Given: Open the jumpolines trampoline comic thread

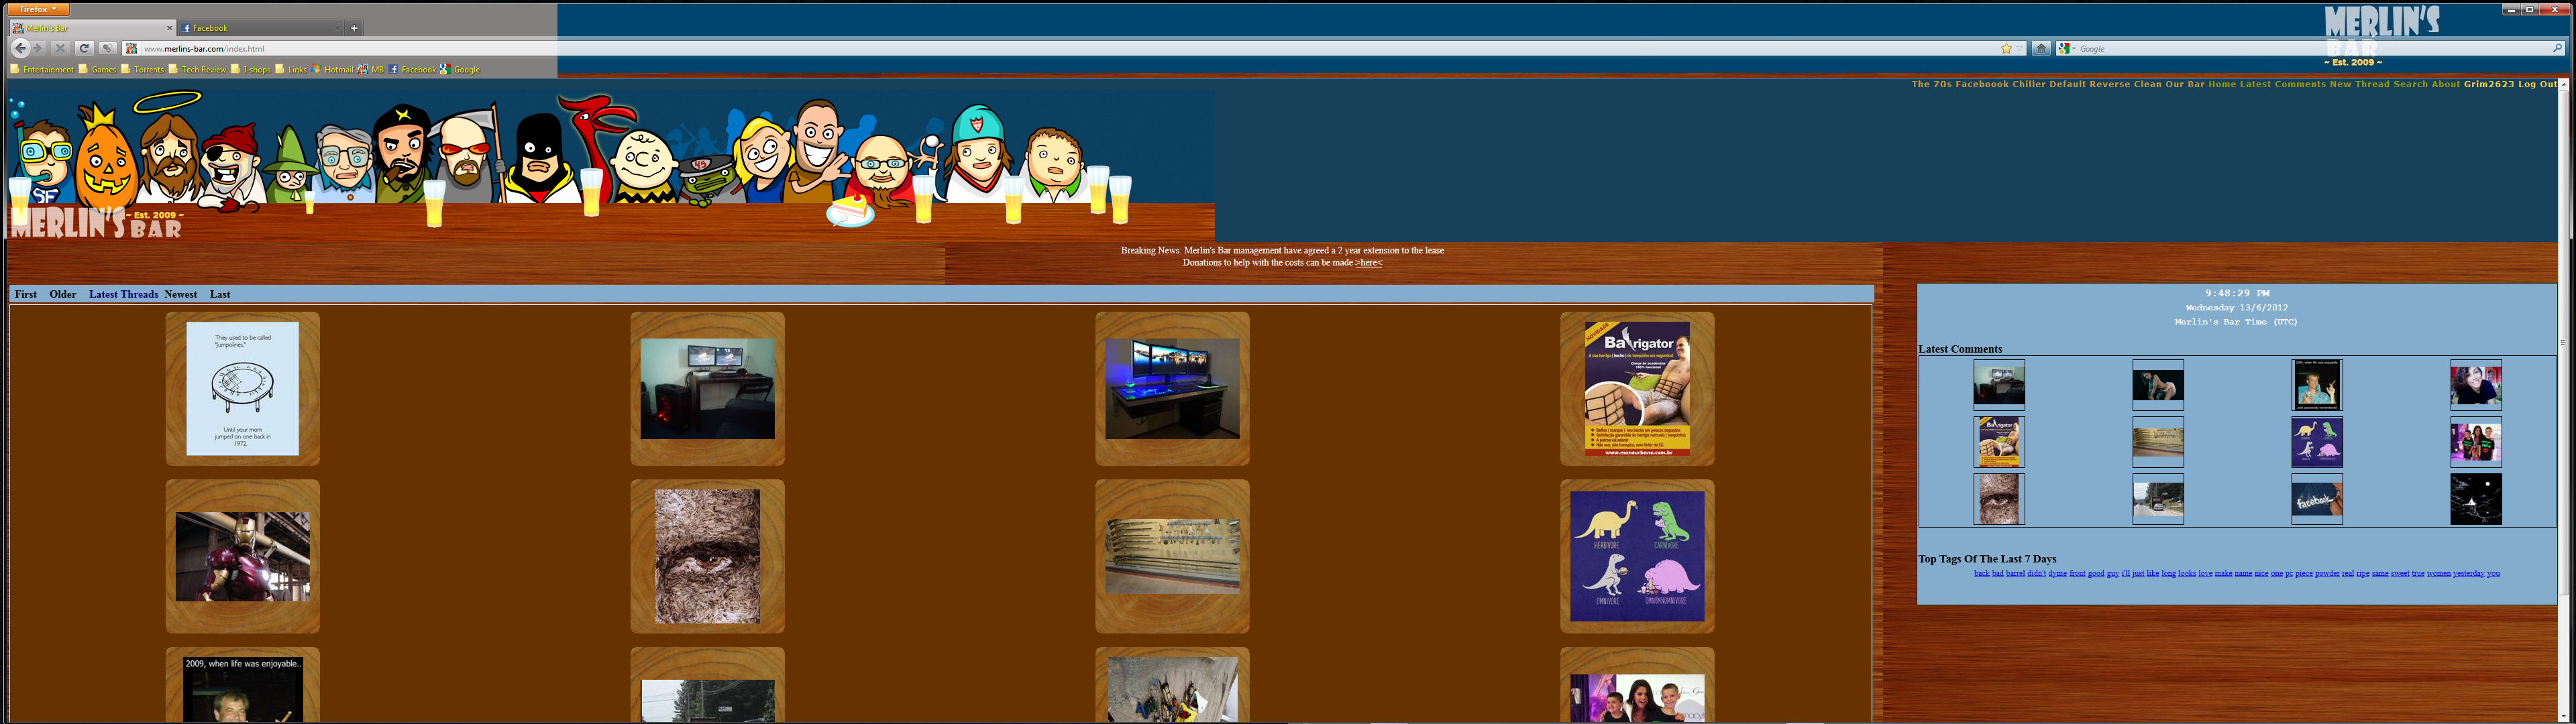Looking at the screenshot, I should 242,388.
